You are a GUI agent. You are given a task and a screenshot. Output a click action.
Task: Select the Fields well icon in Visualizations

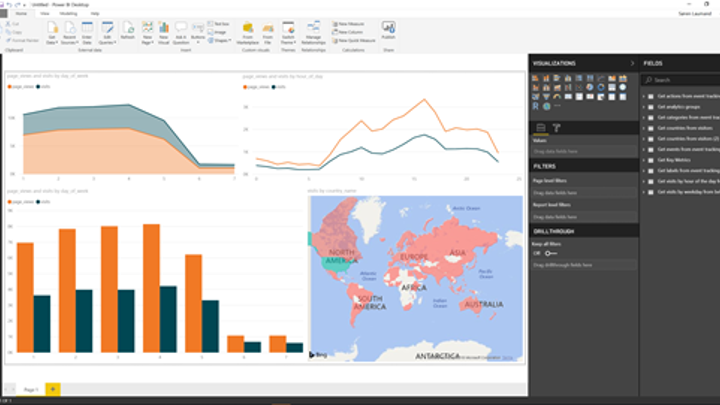click(540, 127)
